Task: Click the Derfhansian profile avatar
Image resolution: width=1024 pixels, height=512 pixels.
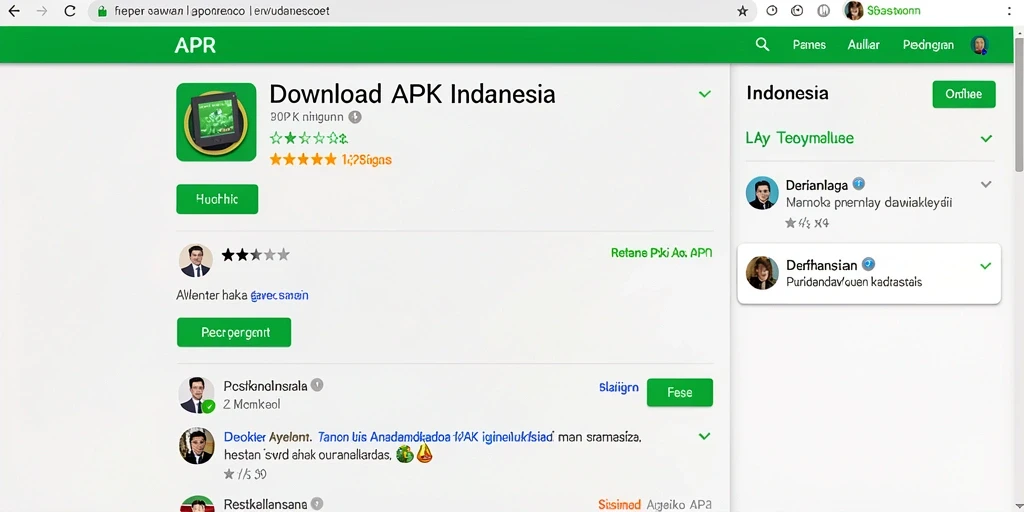Action: click(x=762, y=272)
